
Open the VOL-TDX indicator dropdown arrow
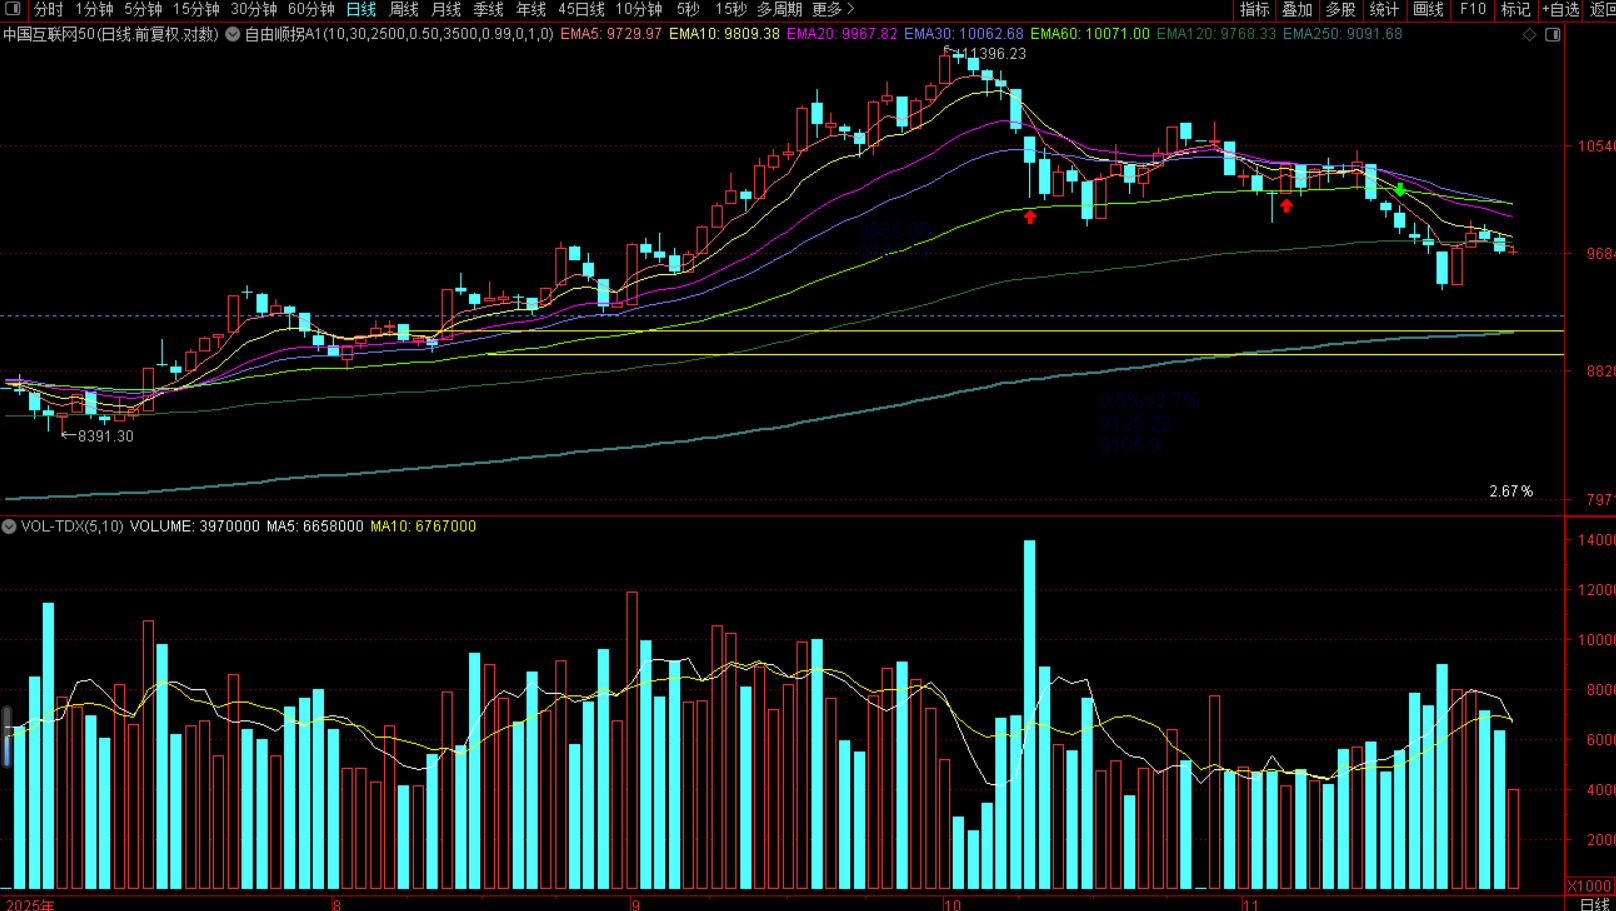(9, 526)
